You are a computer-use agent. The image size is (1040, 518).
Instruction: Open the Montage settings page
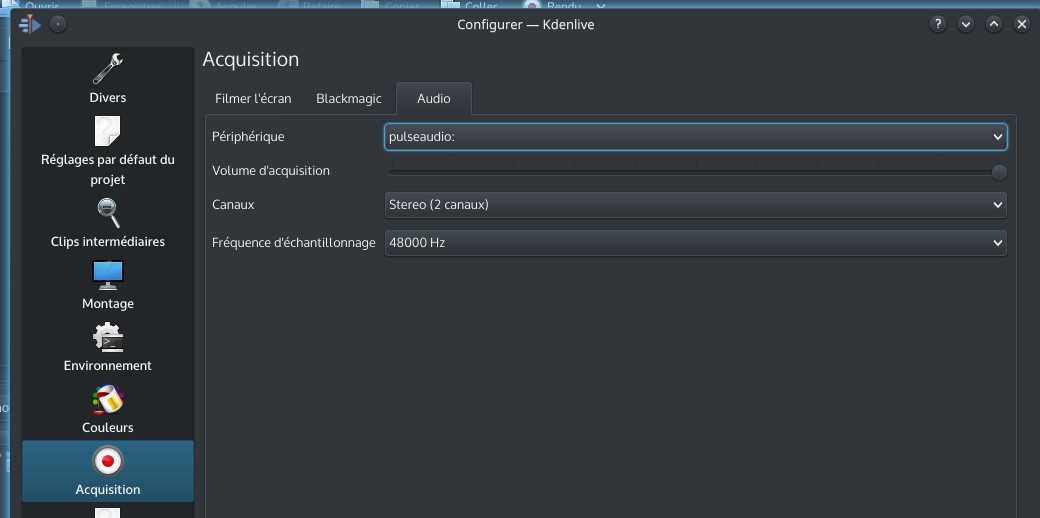(x=107, y=286)
